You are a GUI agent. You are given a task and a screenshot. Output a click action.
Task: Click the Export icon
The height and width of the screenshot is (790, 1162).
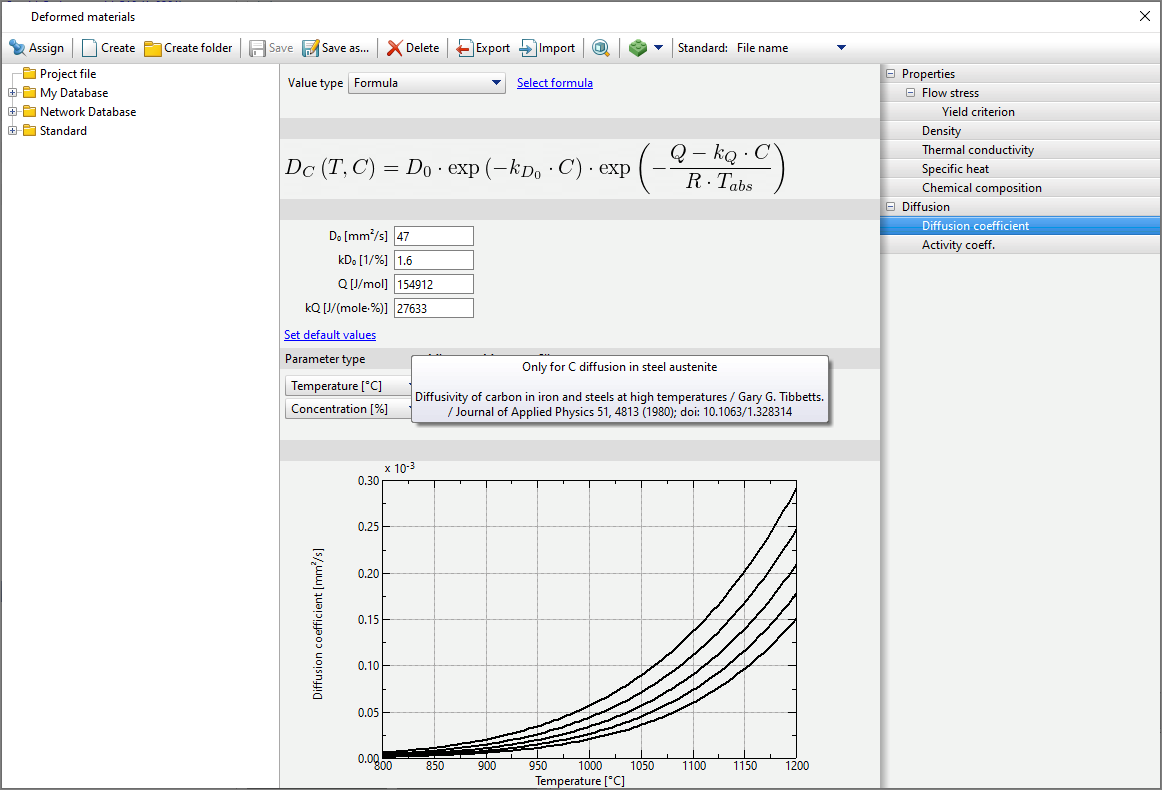(465, 48)
